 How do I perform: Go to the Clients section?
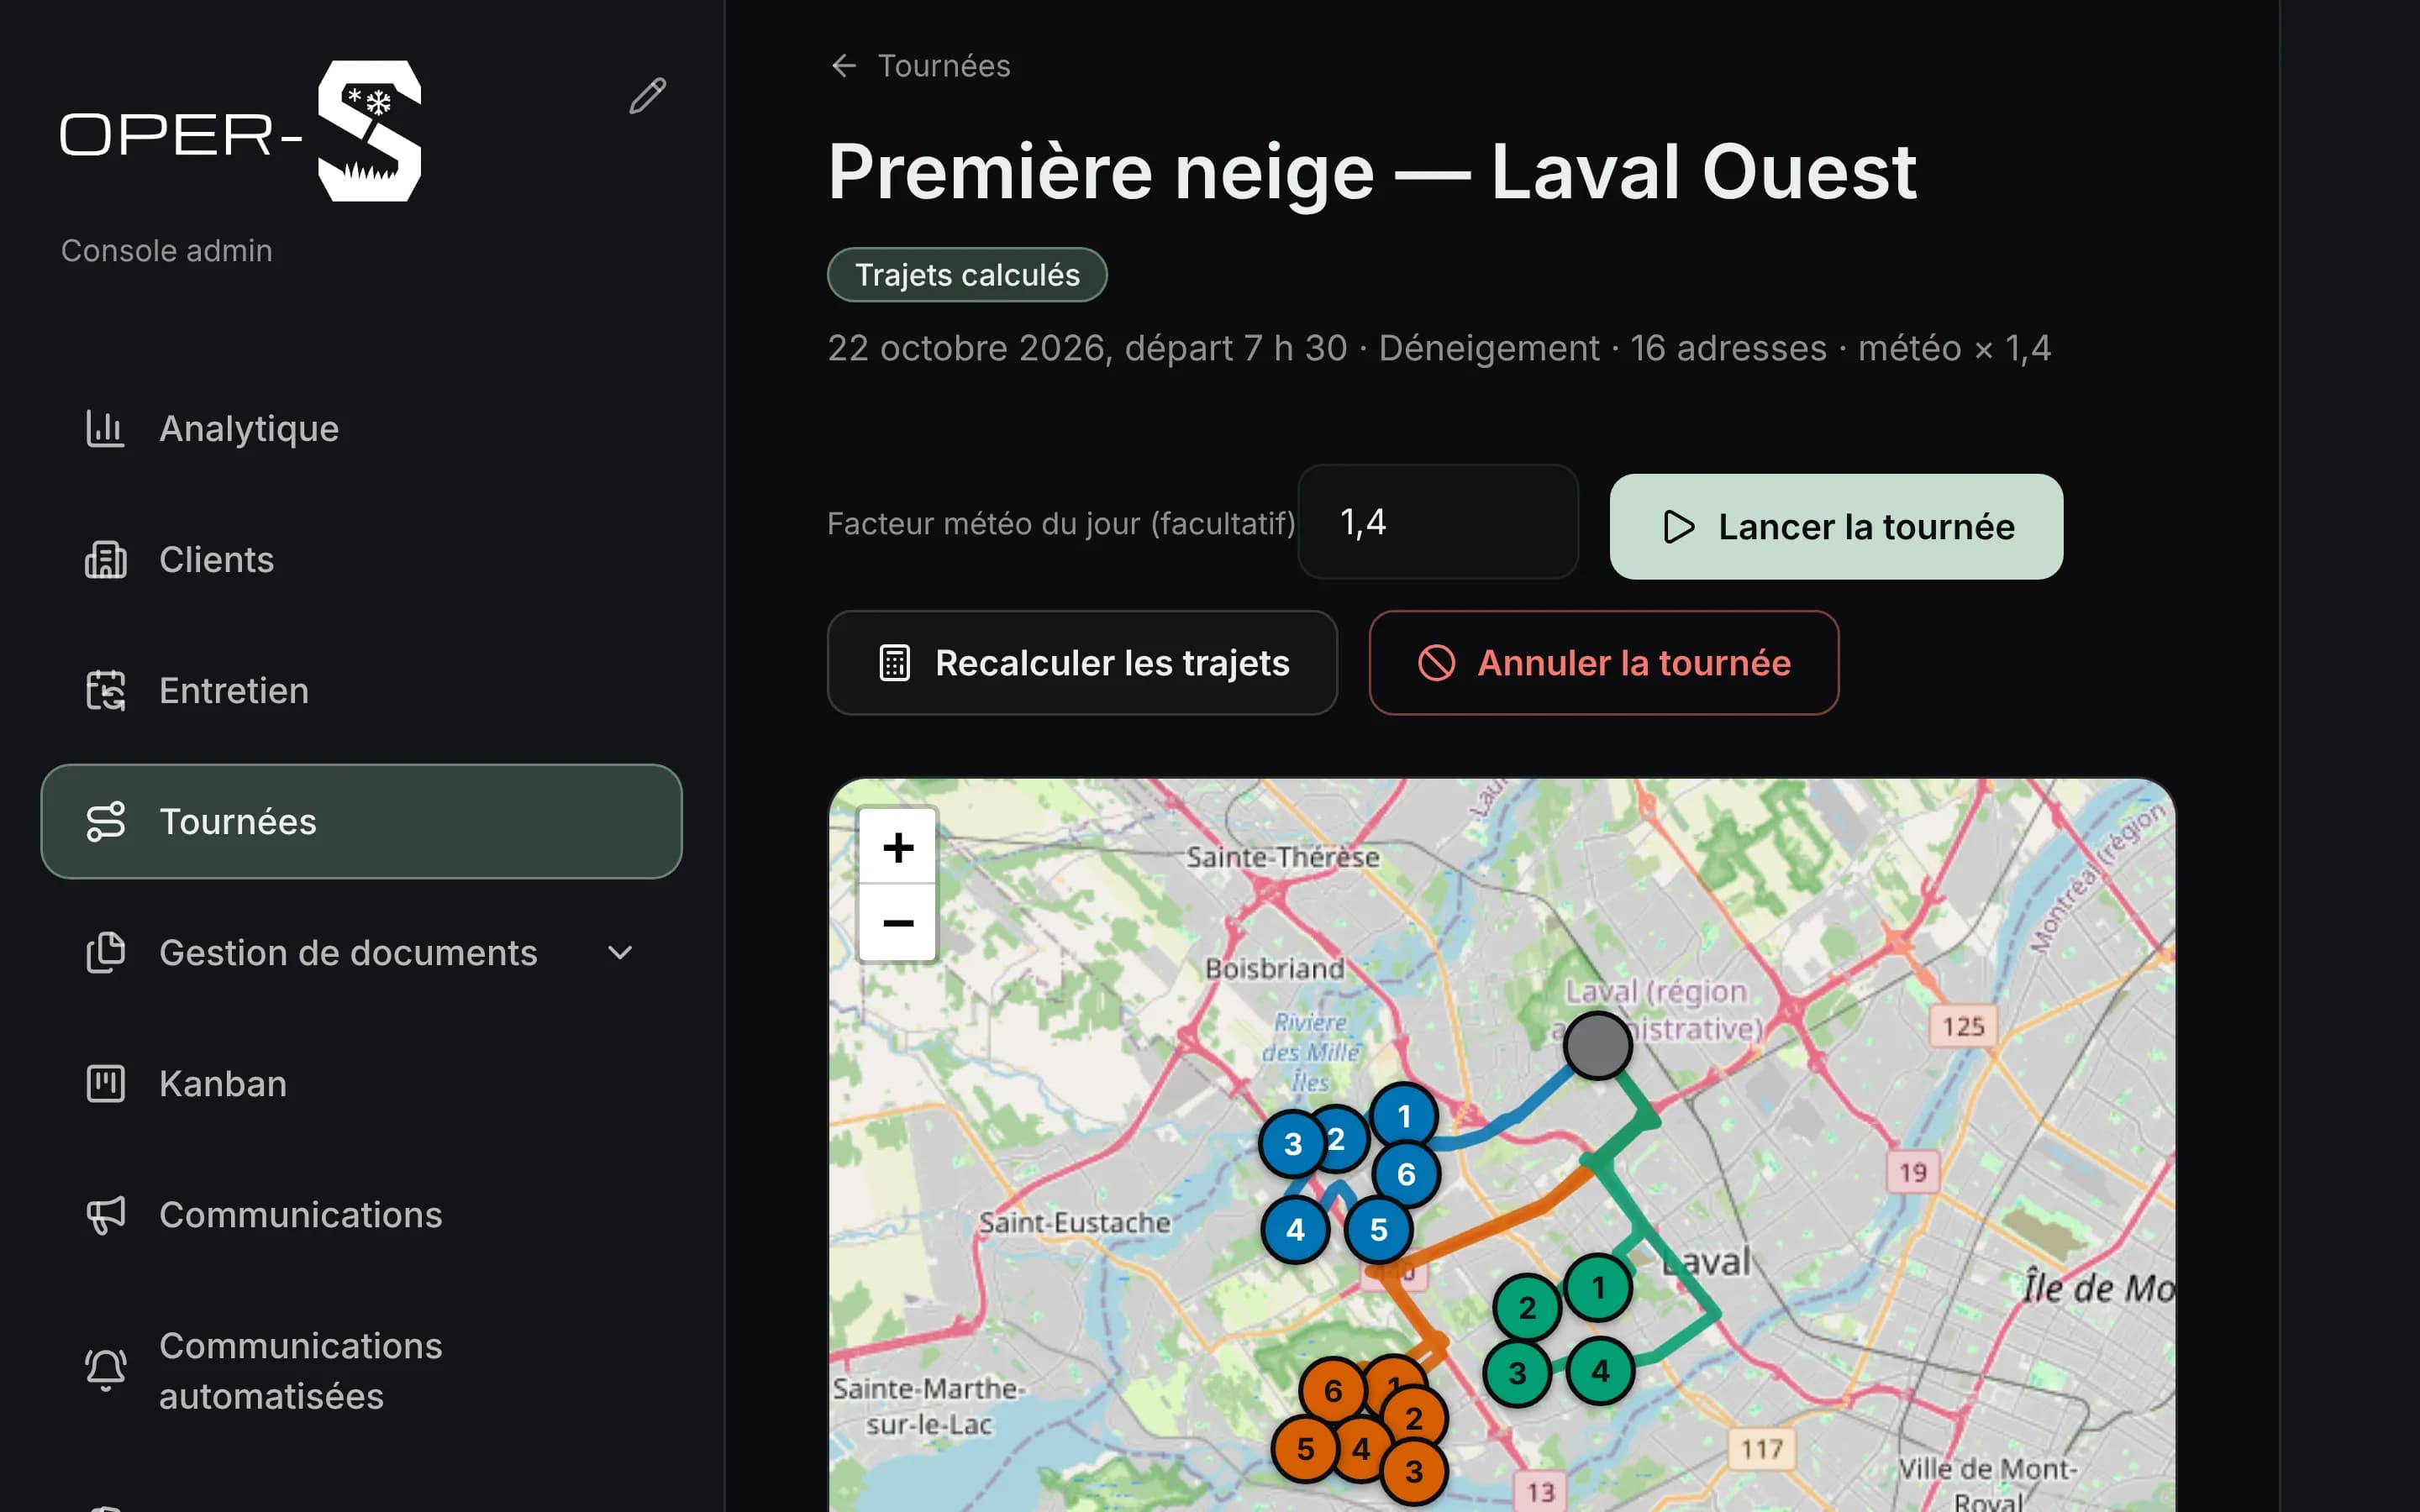tap(361, 560)
